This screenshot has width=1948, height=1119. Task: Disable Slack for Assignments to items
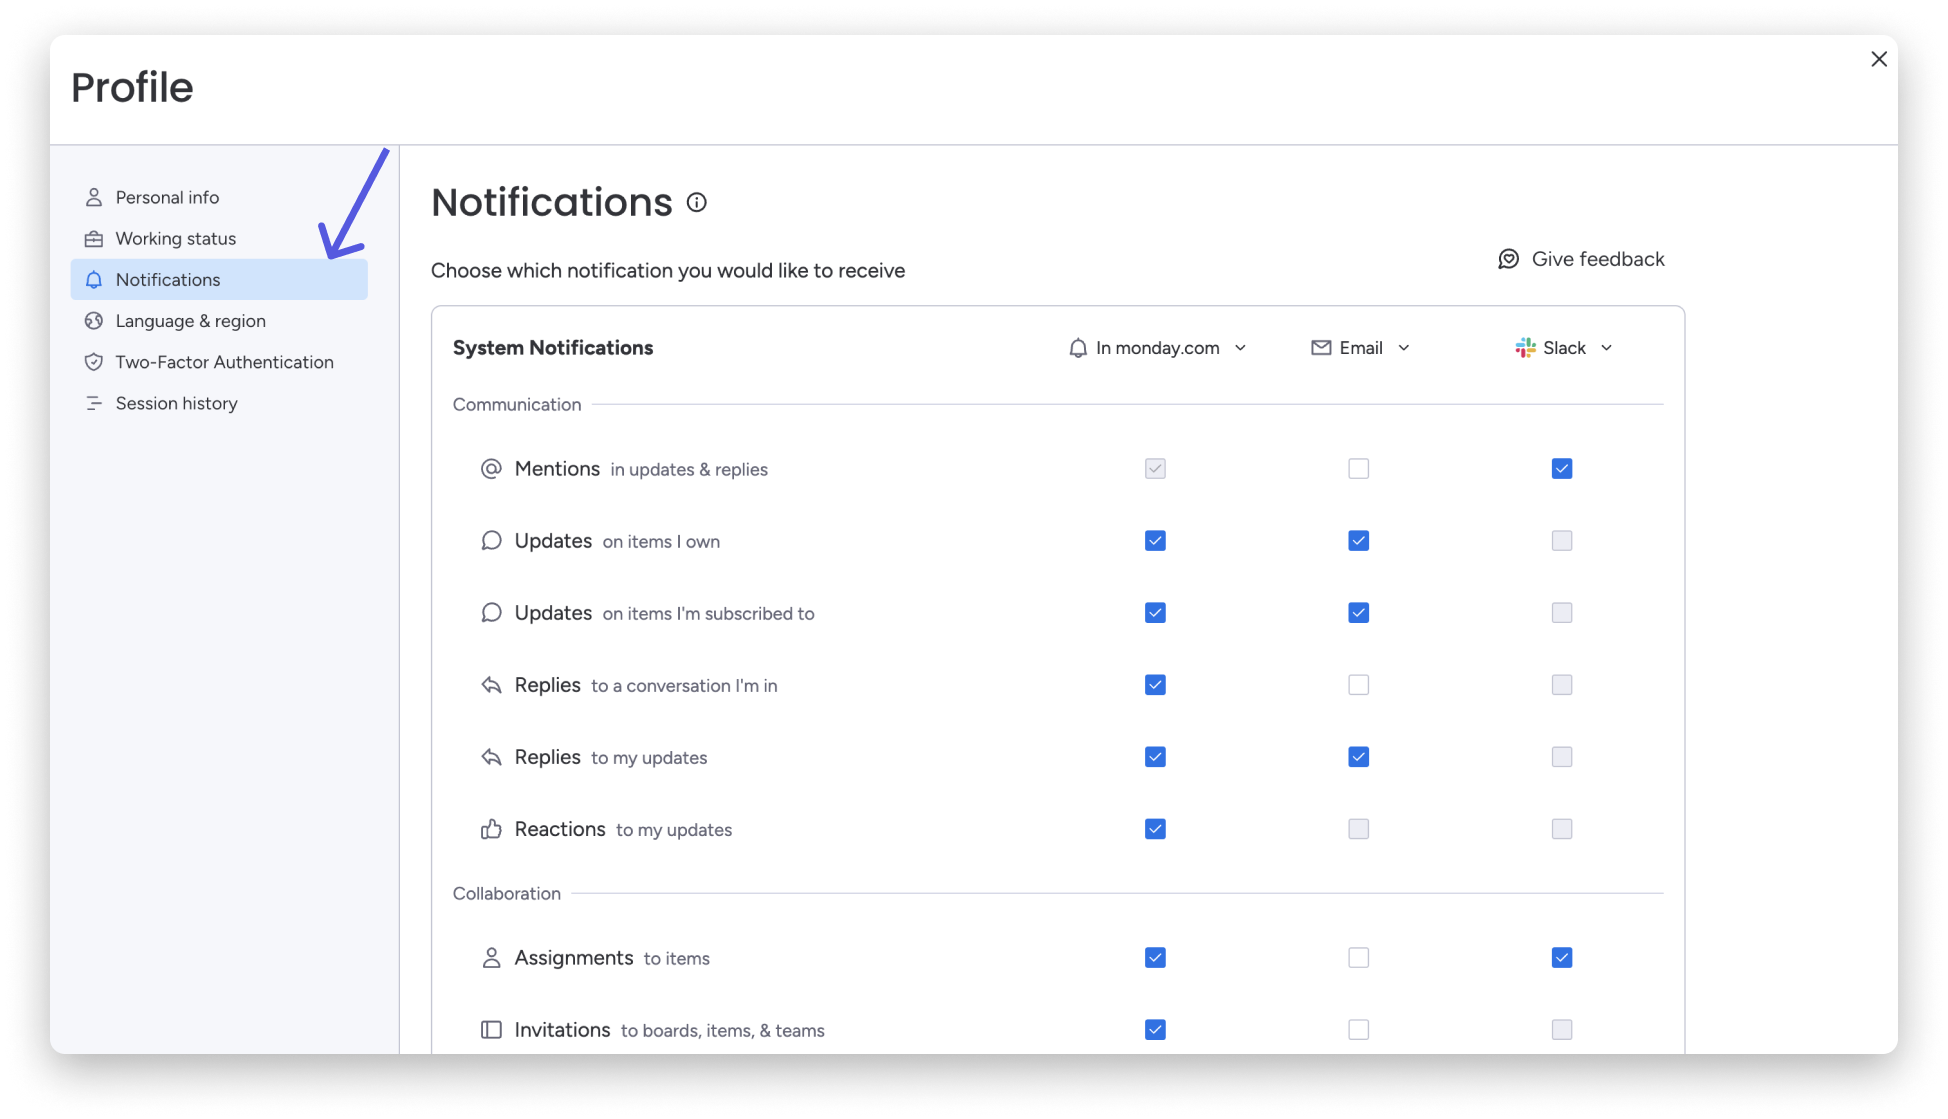click(1562, 958)
